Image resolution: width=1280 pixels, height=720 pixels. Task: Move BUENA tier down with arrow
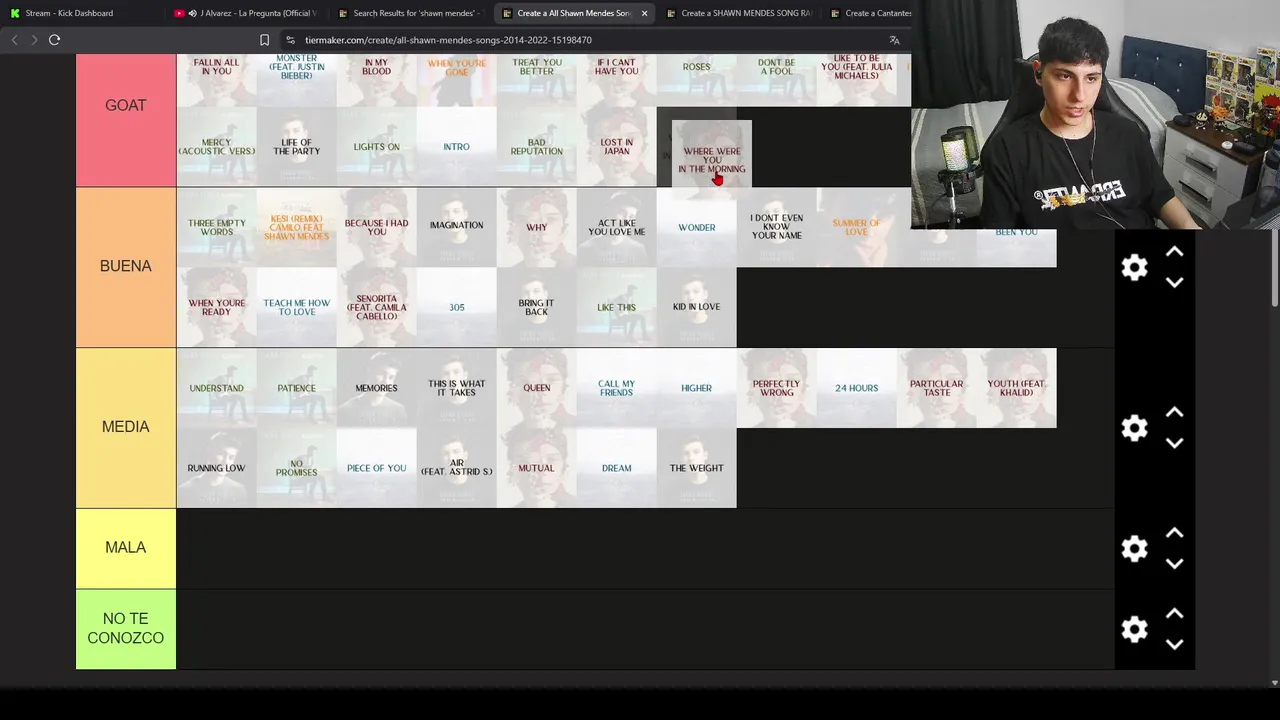coord(1174,283)
